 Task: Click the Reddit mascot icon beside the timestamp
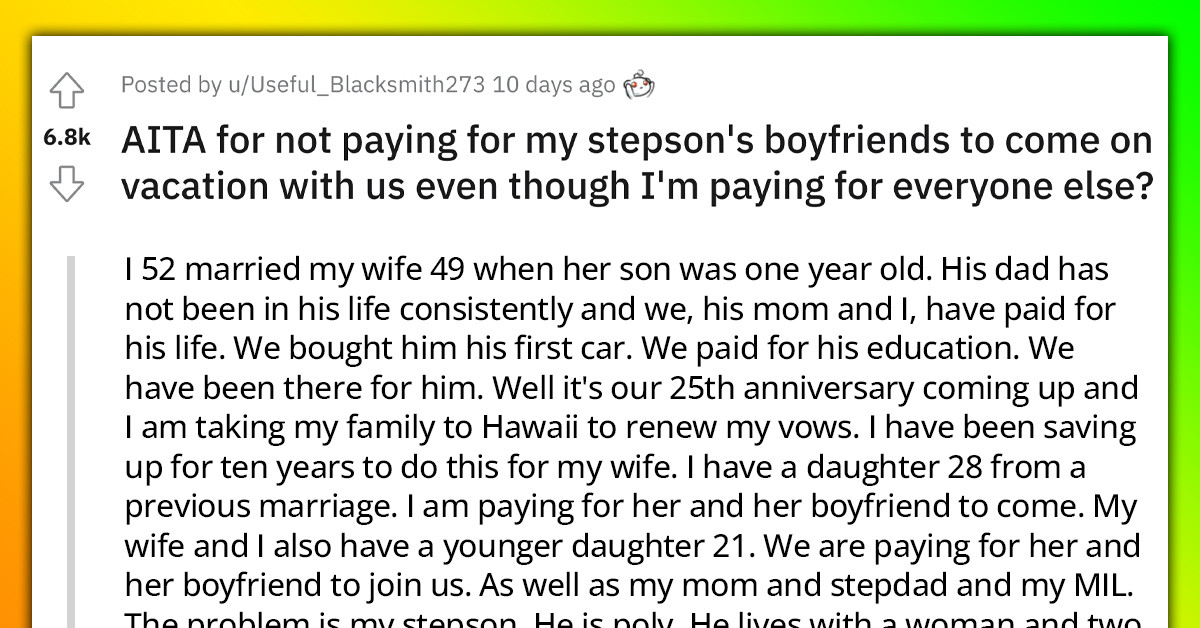[639, 85]
